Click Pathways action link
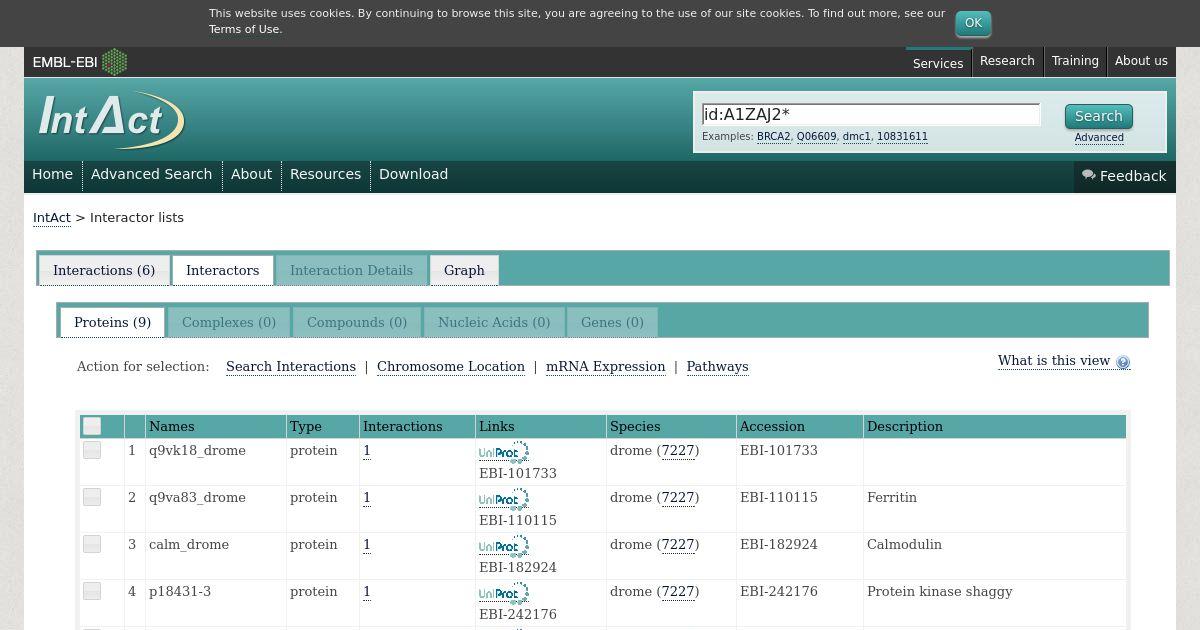 pyautogui.click(x=717, y=366)
